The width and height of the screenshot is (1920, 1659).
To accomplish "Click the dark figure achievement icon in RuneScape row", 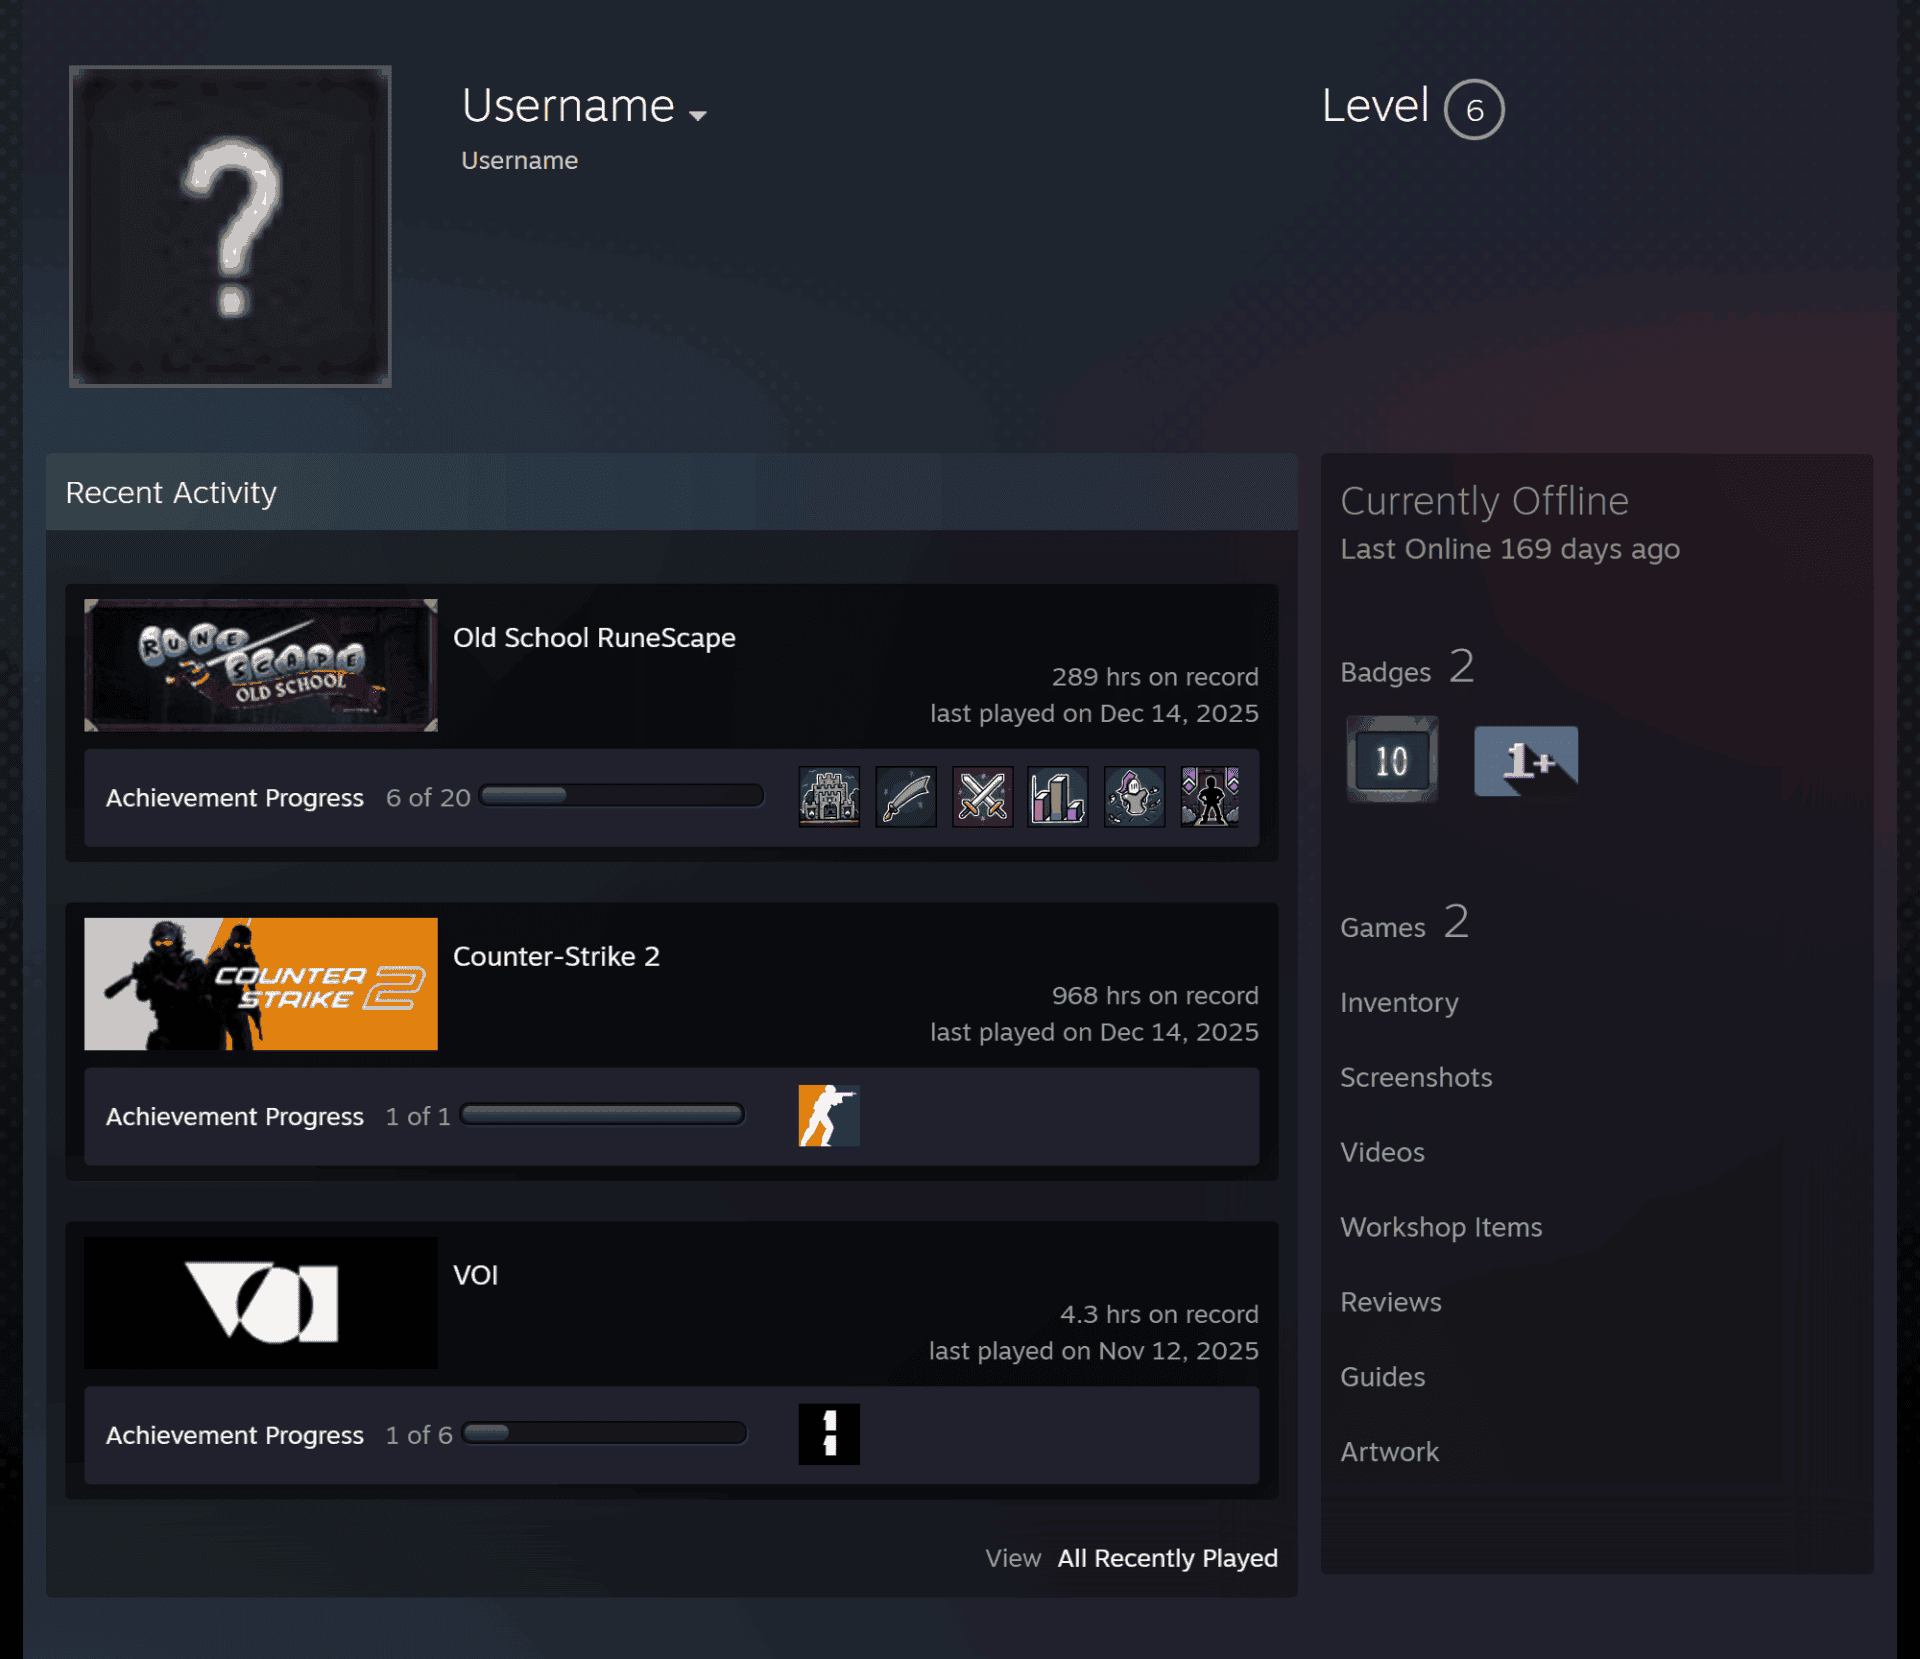I will click(1210, 797).
